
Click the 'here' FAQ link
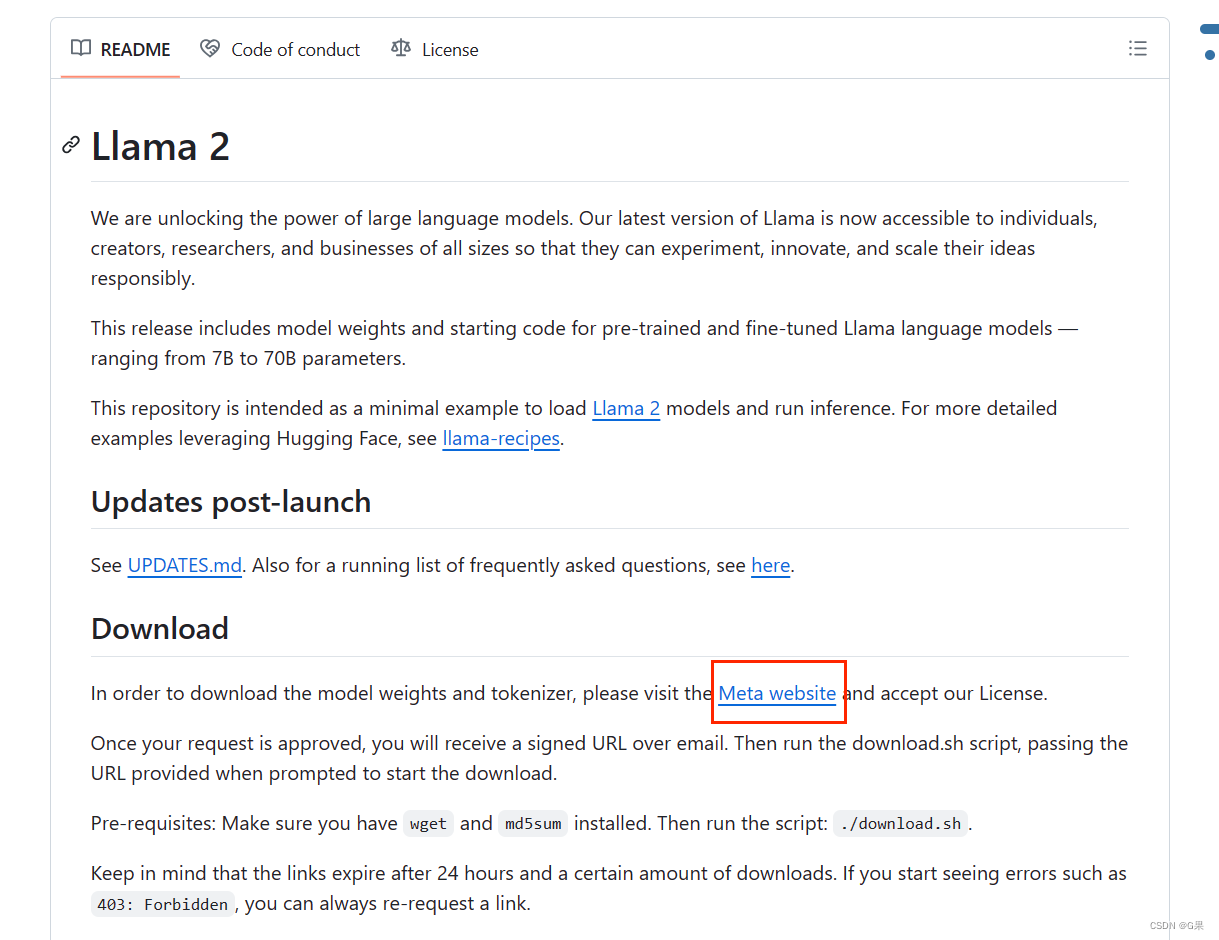771,565
